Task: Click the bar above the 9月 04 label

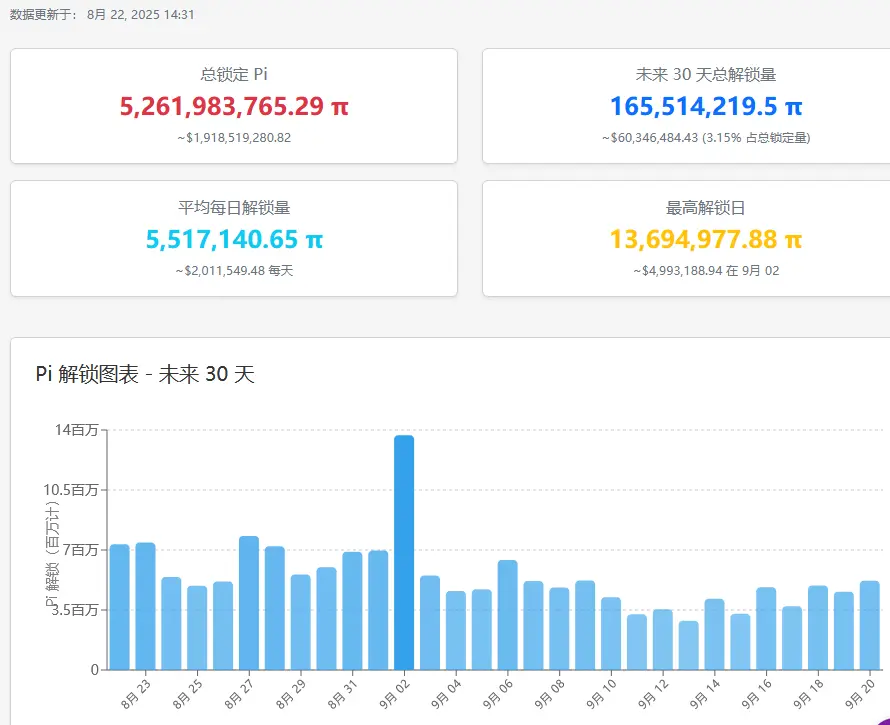Action: [456, 631]
